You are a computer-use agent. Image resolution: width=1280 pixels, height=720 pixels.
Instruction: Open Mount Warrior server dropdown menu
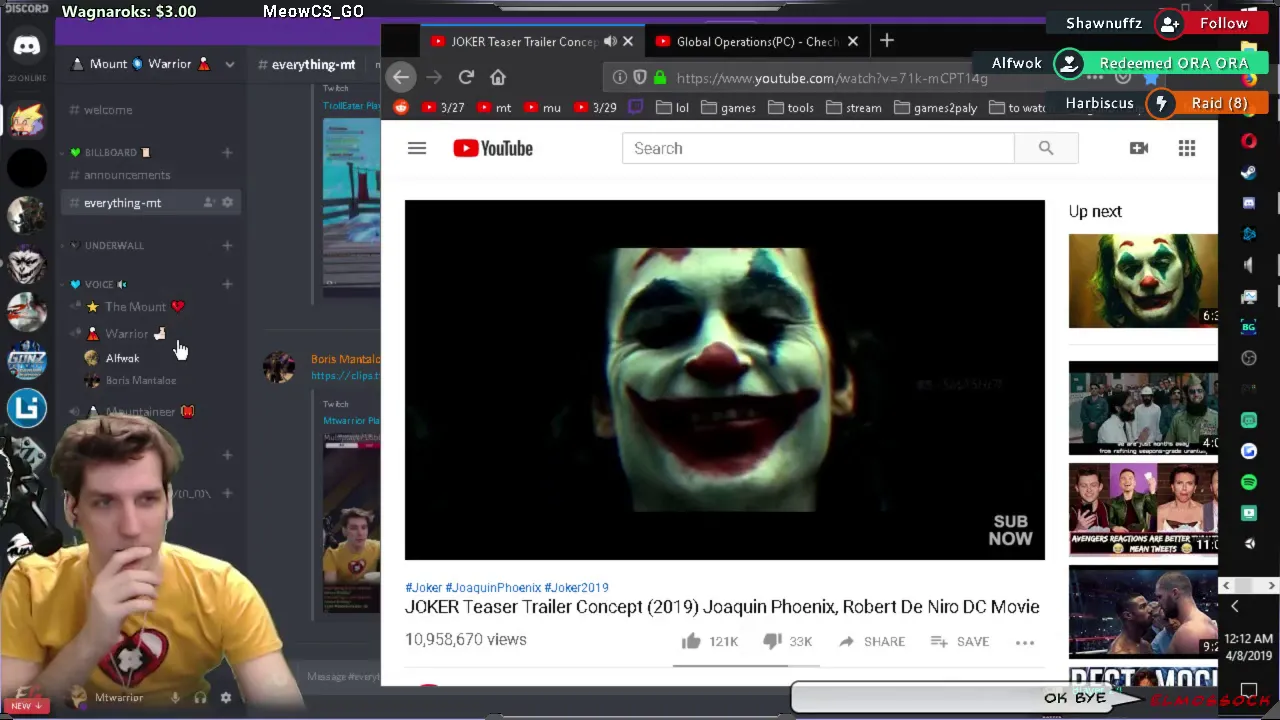229,64
